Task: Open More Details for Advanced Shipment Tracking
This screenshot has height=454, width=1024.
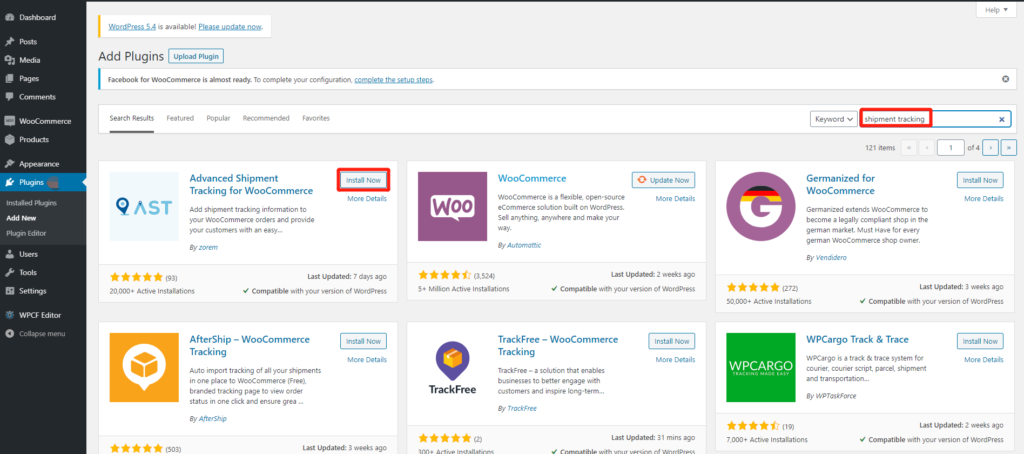Action: coord(367,199)
